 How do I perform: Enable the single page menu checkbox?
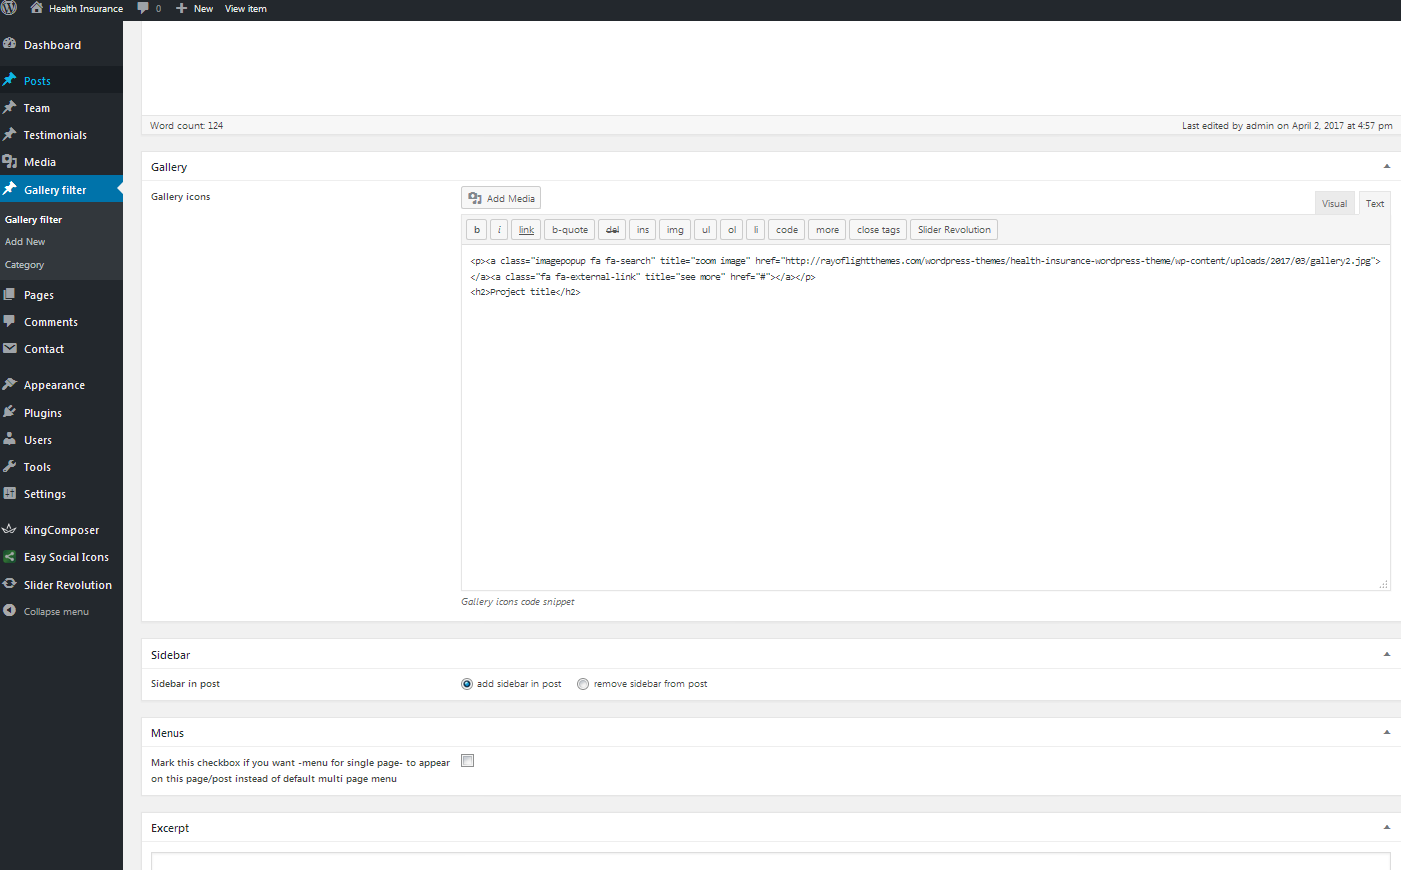467,761
